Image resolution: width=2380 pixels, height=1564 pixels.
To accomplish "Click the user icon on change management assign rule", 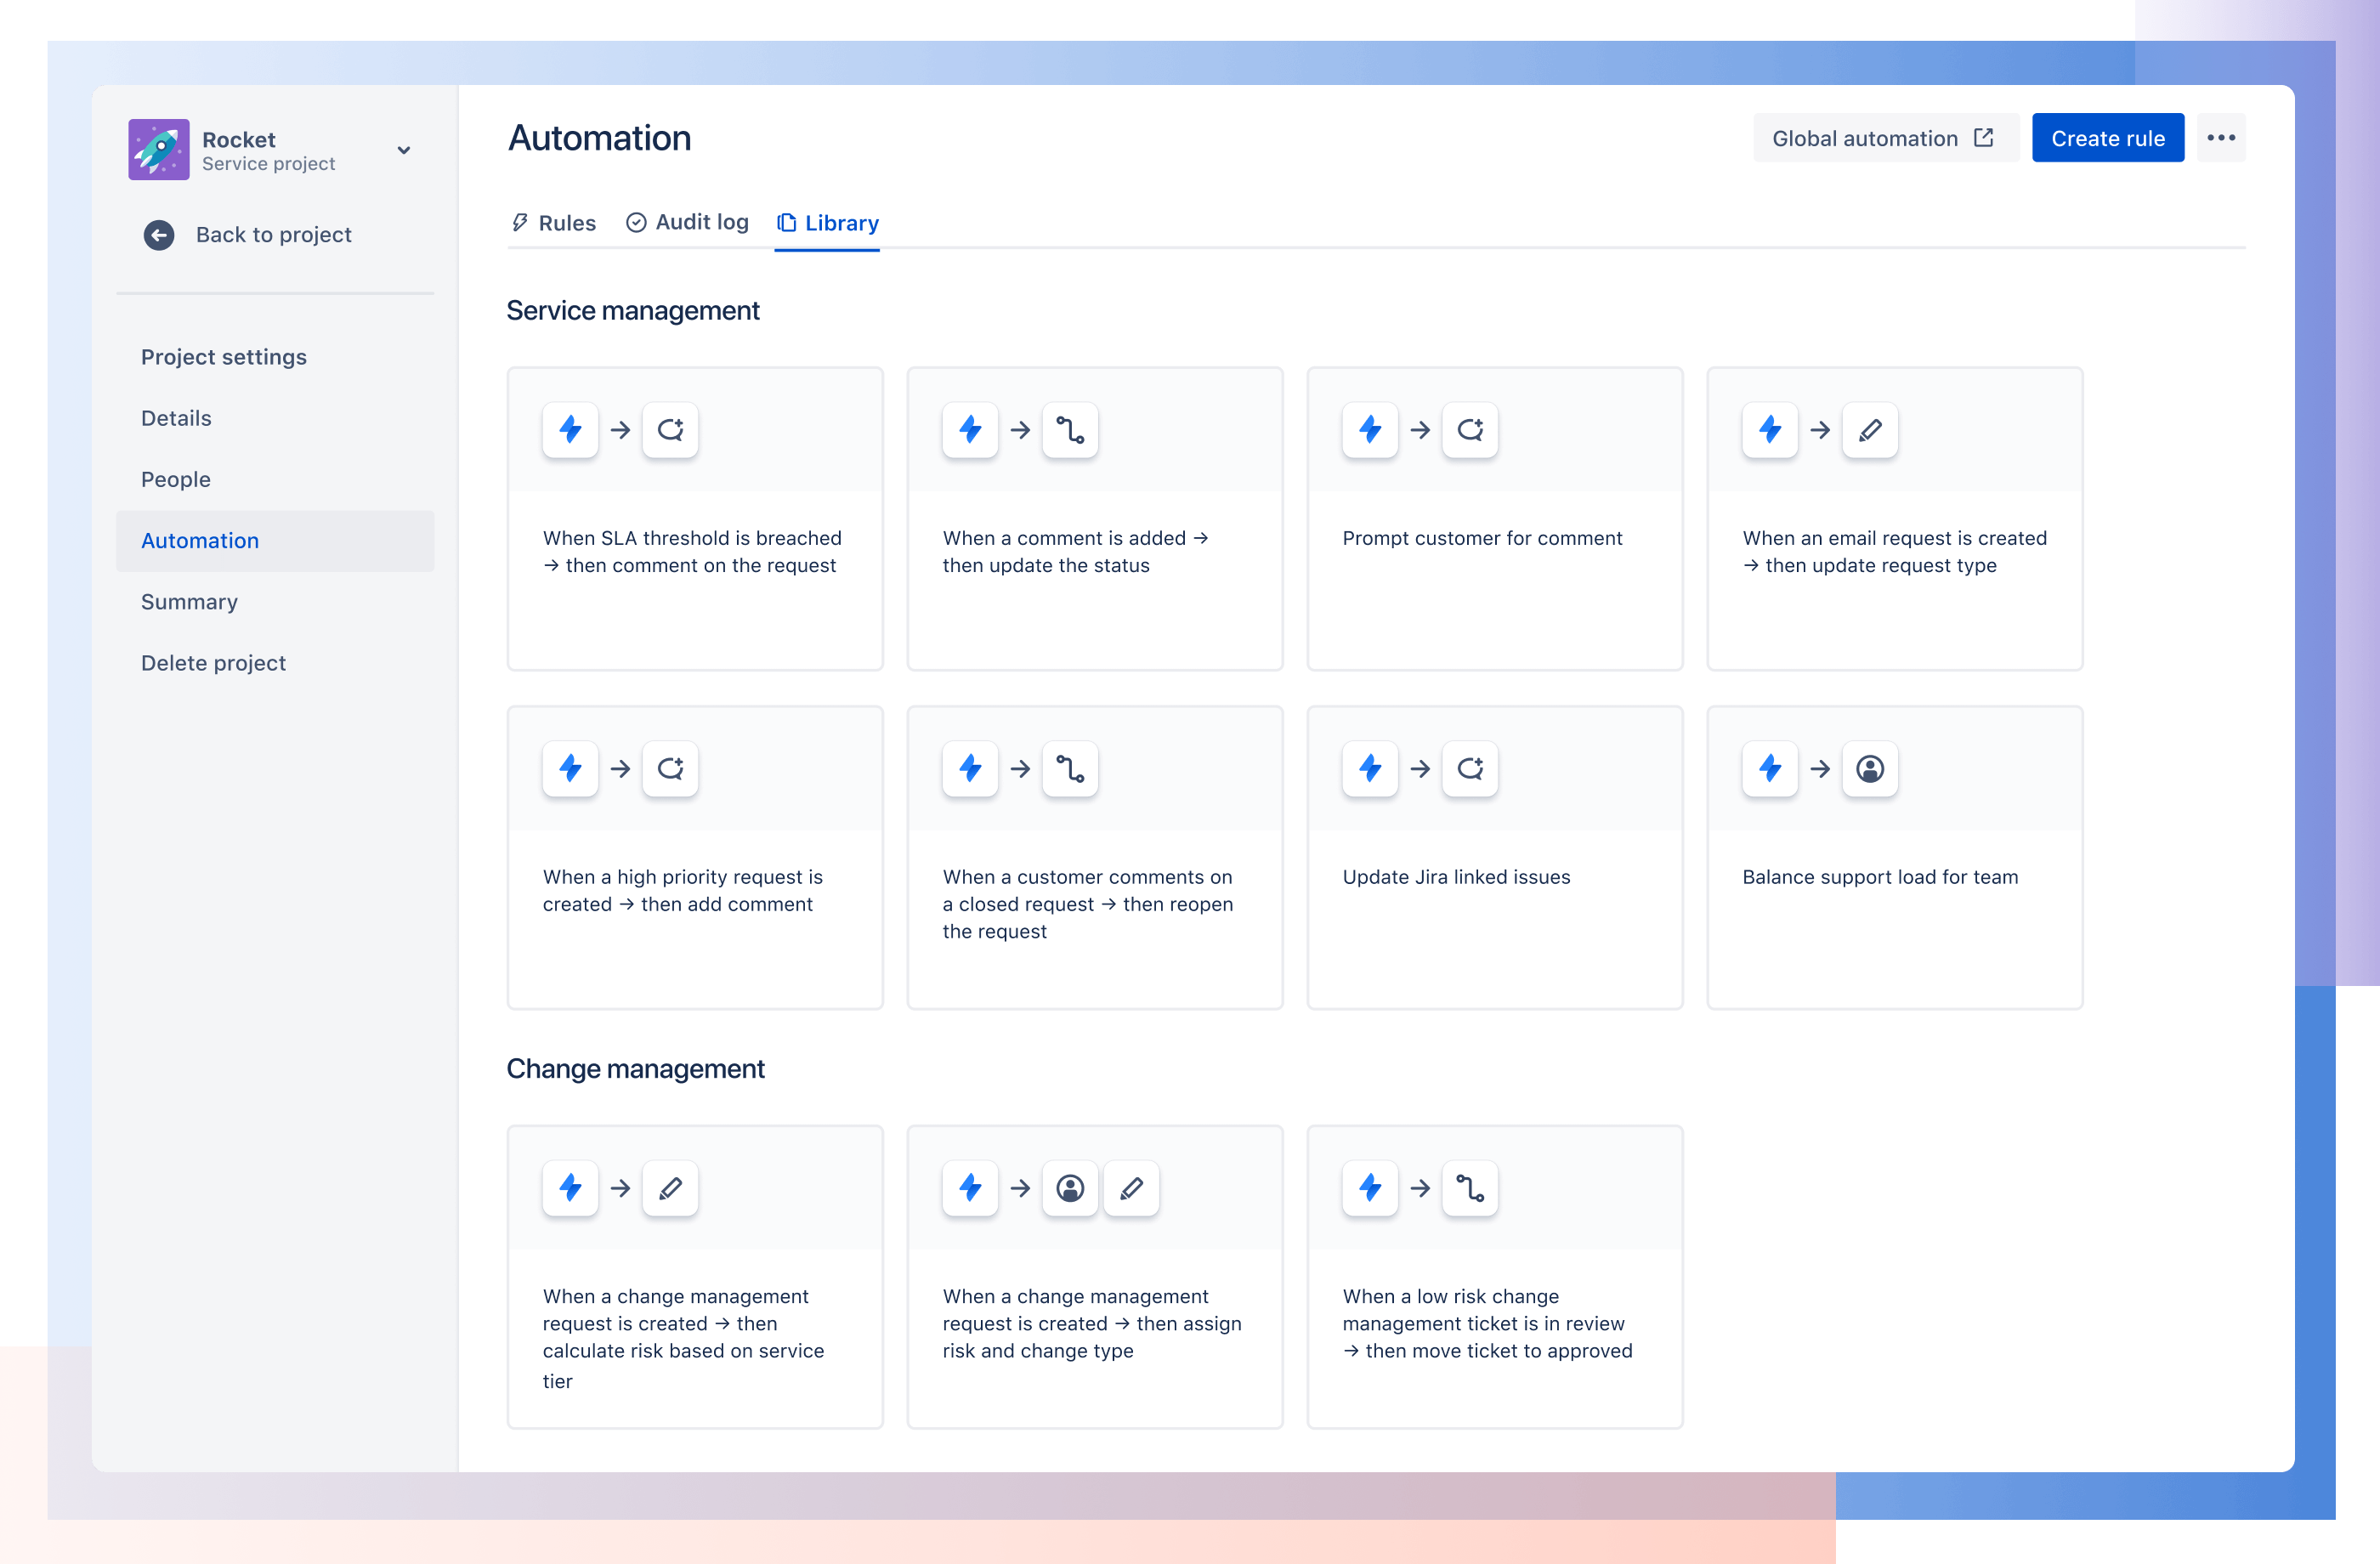I will (x=1071, y=1187).
